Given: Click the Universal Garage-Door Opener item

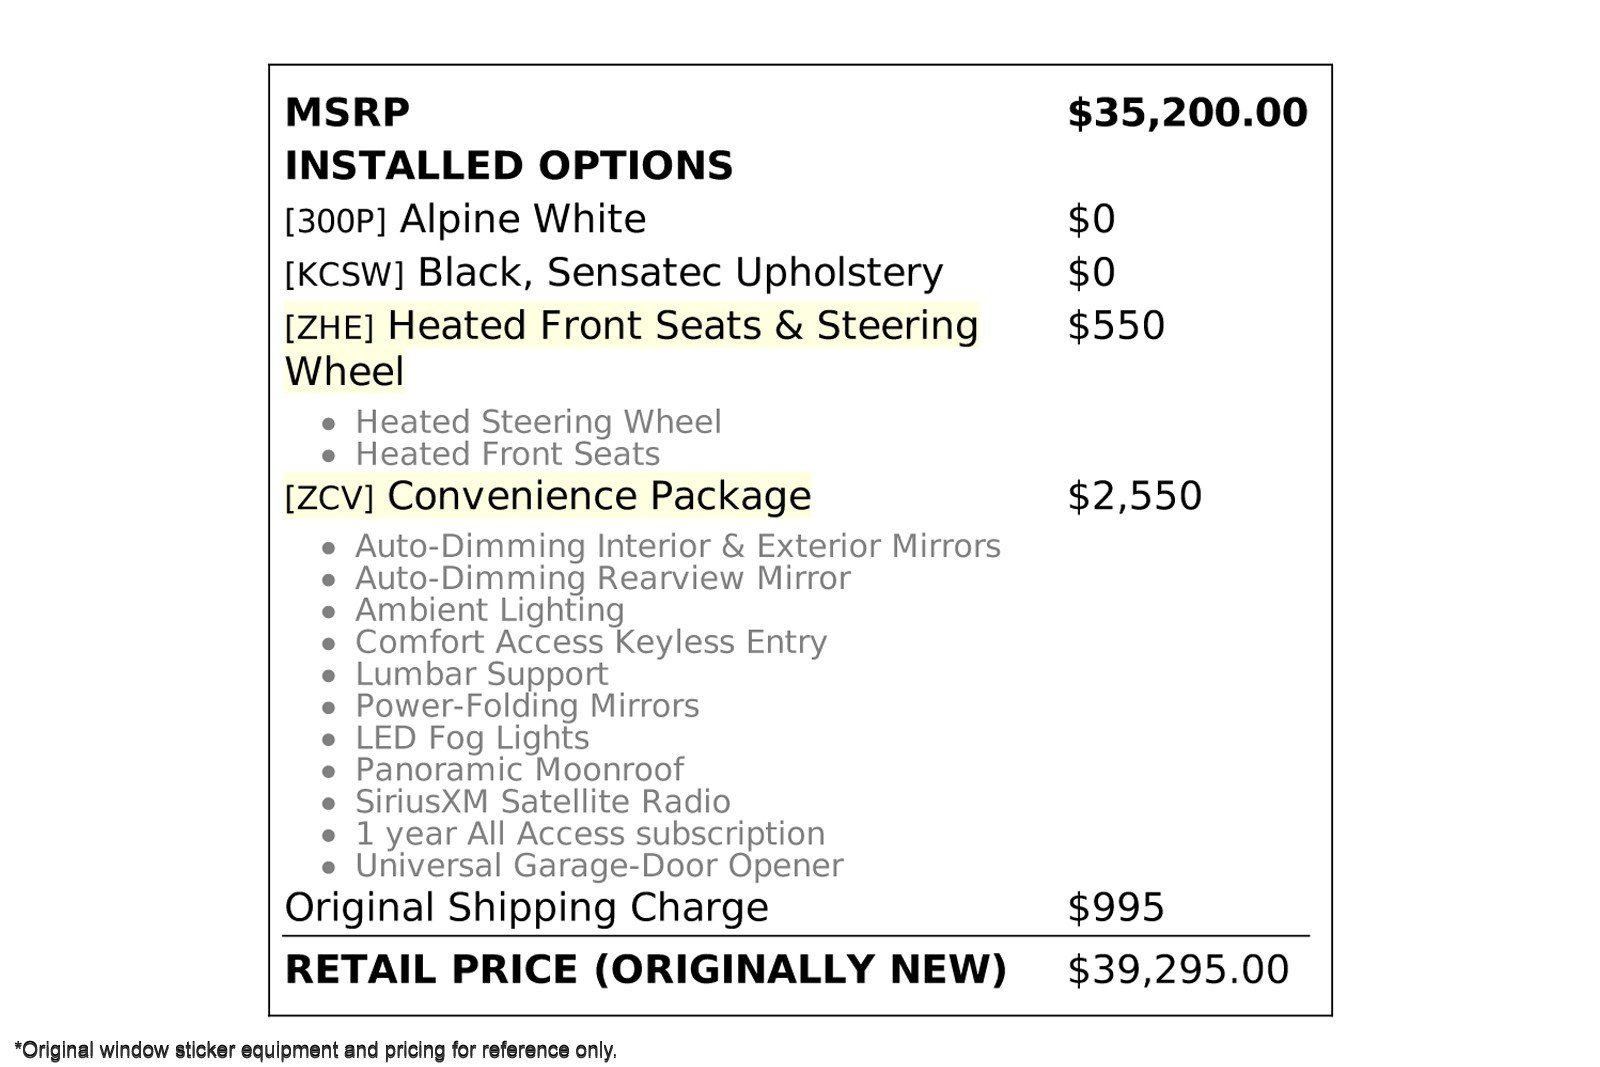Looking at the screenshot, I should coord(598,866).
